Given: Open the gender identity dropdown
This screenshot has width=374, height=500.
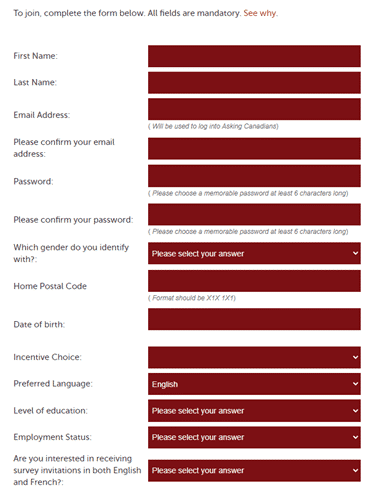Looking at the screenshot, I should (254, 253).
